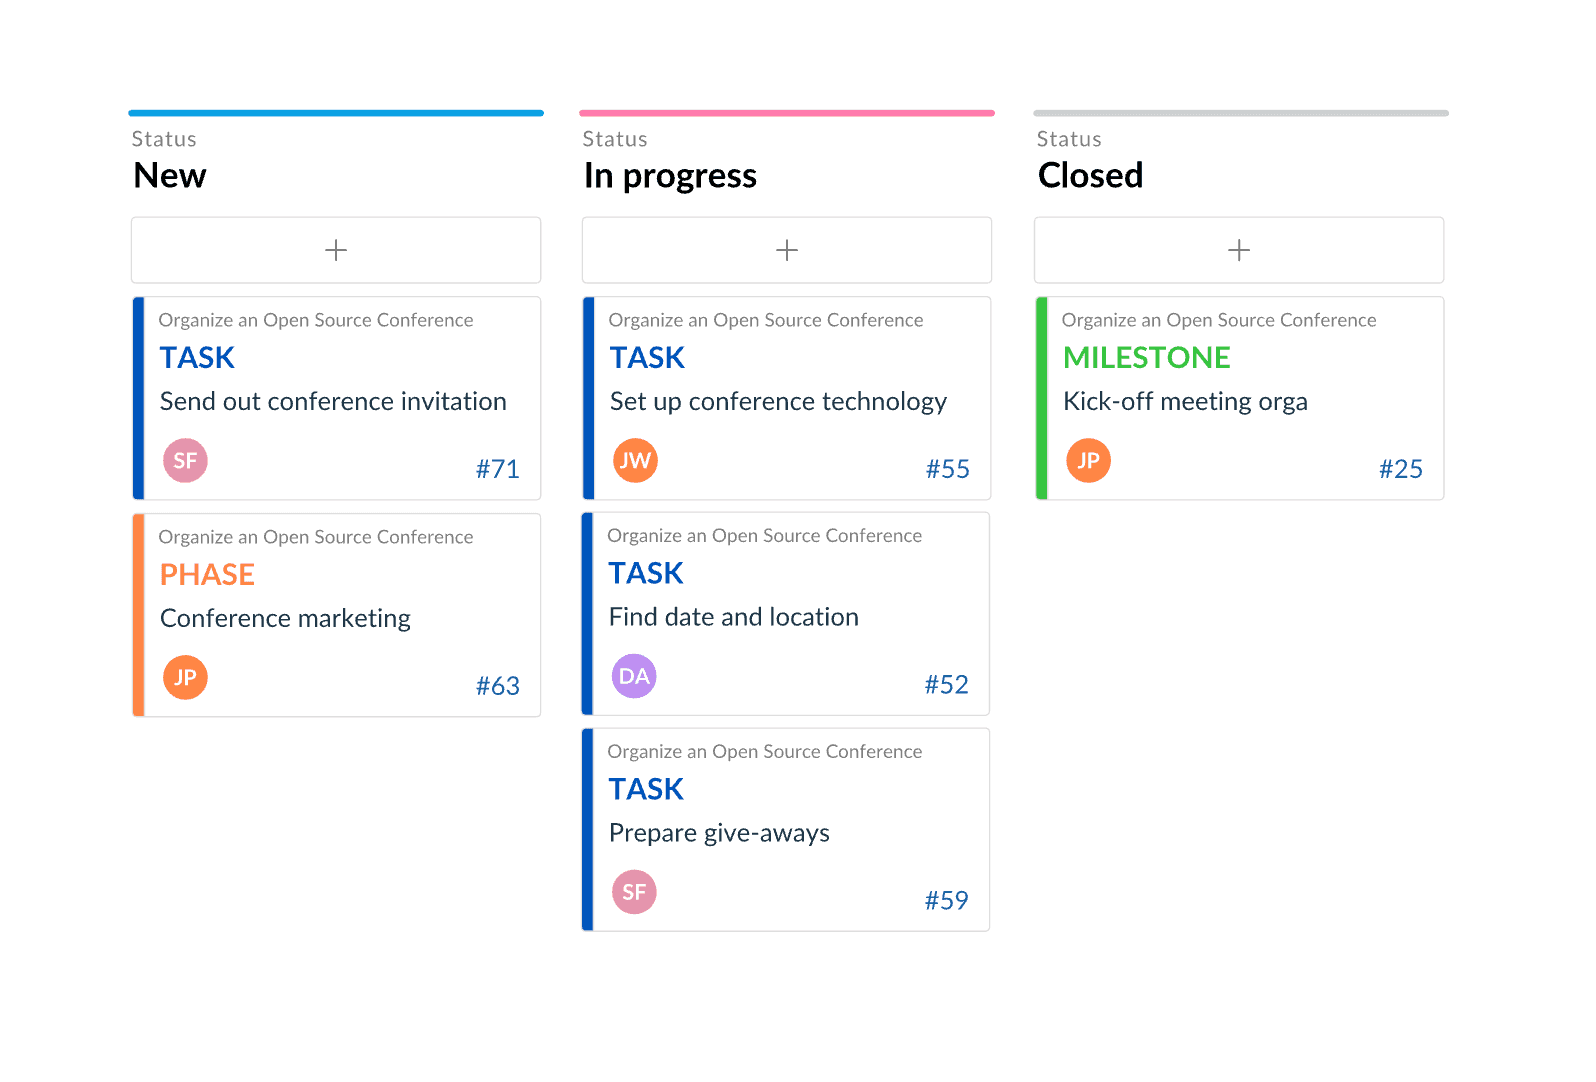The width and height of the screenshot is (1596, 1082).
Task: Click SF avatar on invitation task card
Action: point(185,461)
